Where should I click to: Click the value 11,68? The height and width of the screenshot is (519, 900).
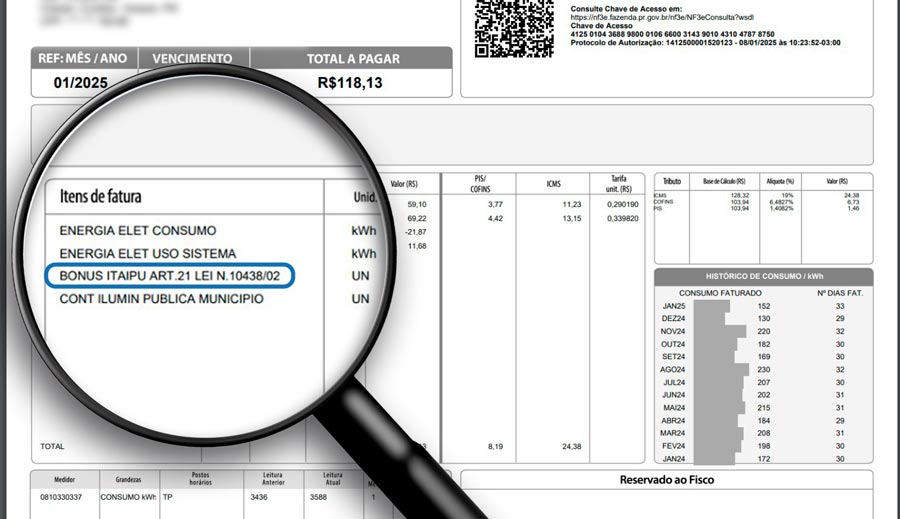click(x=417, y=246)
